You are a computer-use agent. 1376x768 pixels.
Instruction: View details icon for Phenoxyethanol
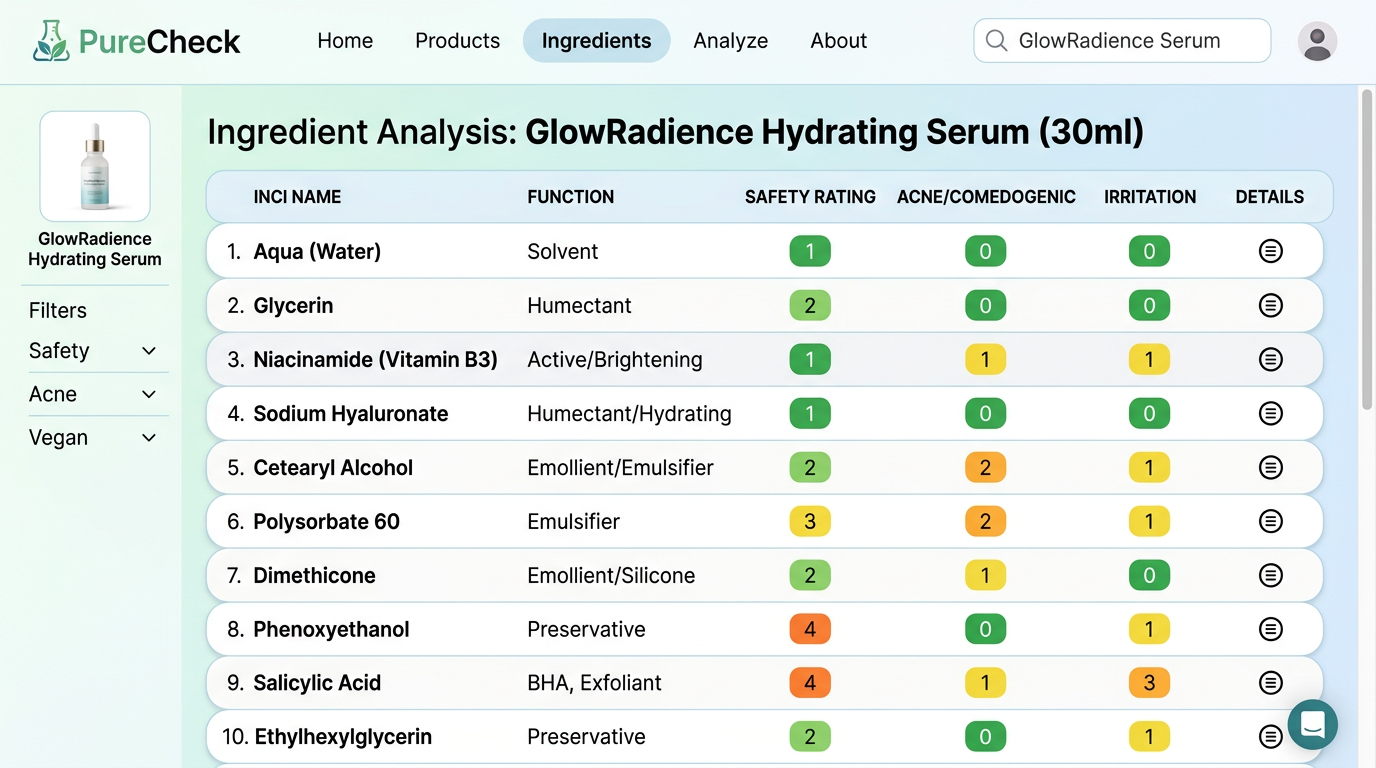(x=1270, y=629)
